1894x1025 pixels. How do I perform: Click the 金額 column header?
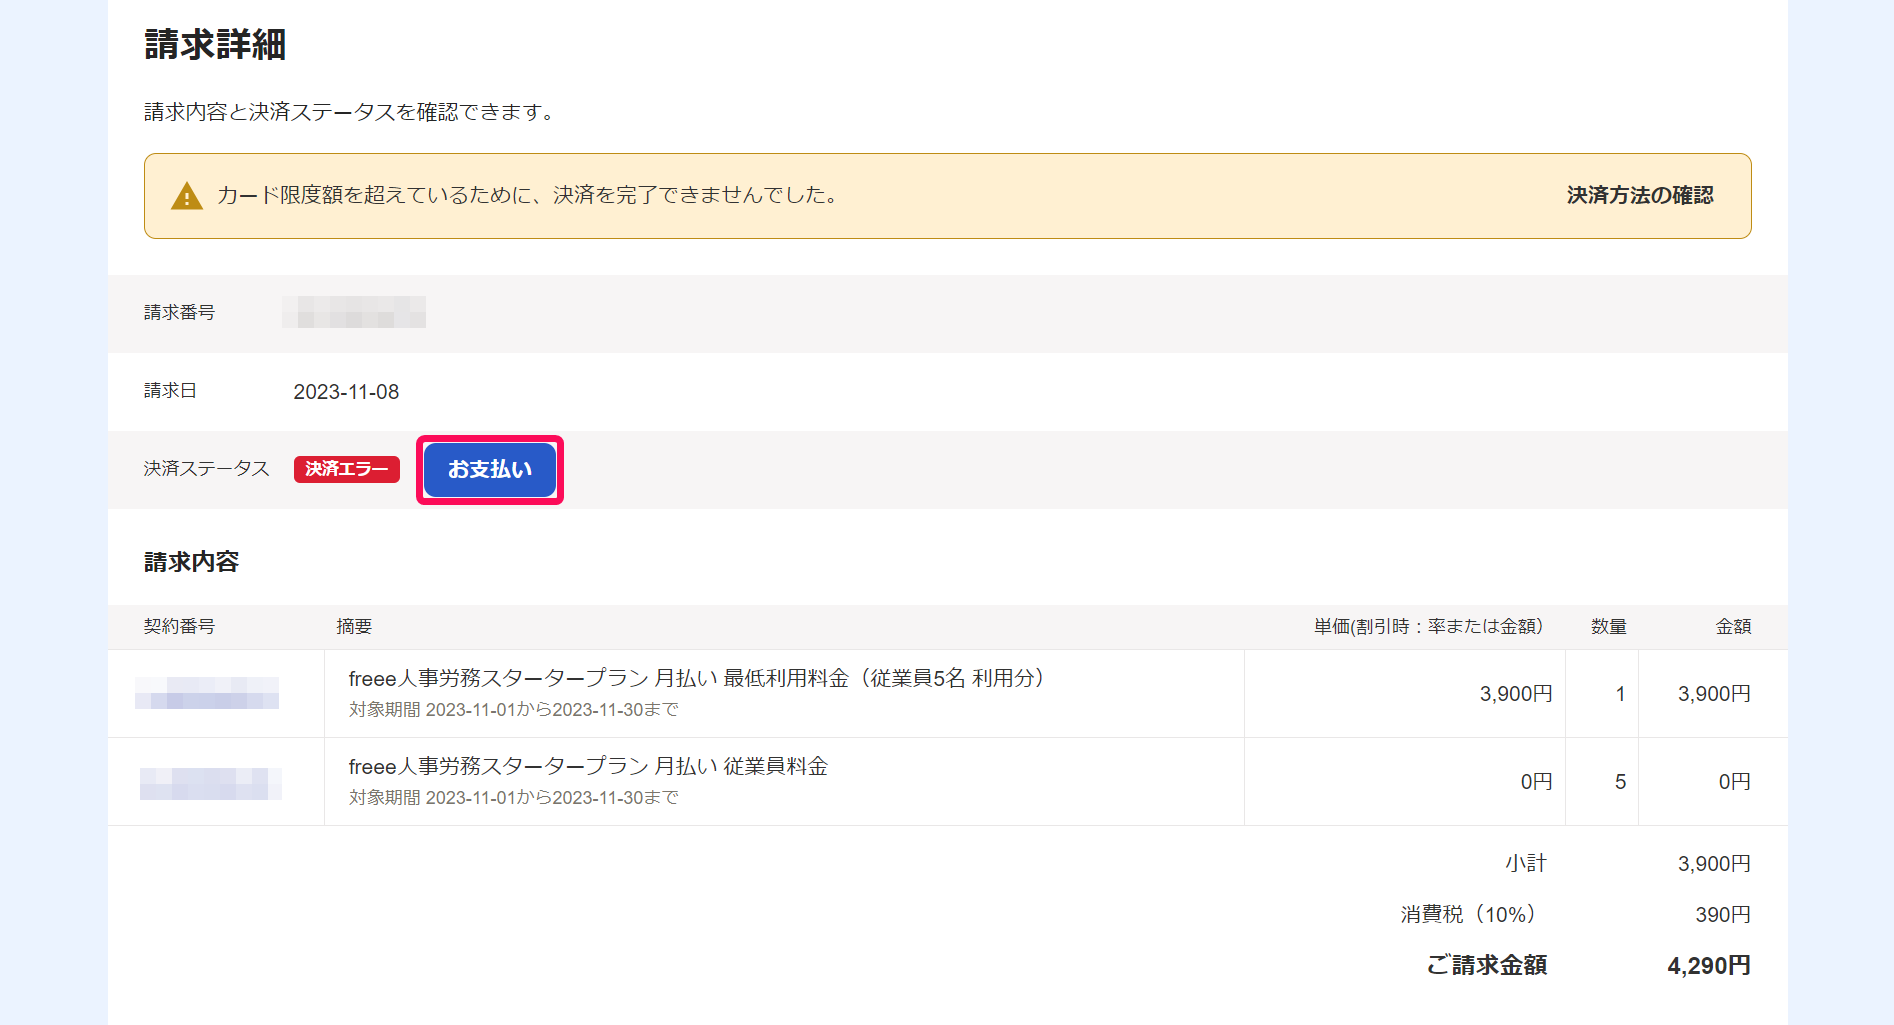(x=1733, y=626)
